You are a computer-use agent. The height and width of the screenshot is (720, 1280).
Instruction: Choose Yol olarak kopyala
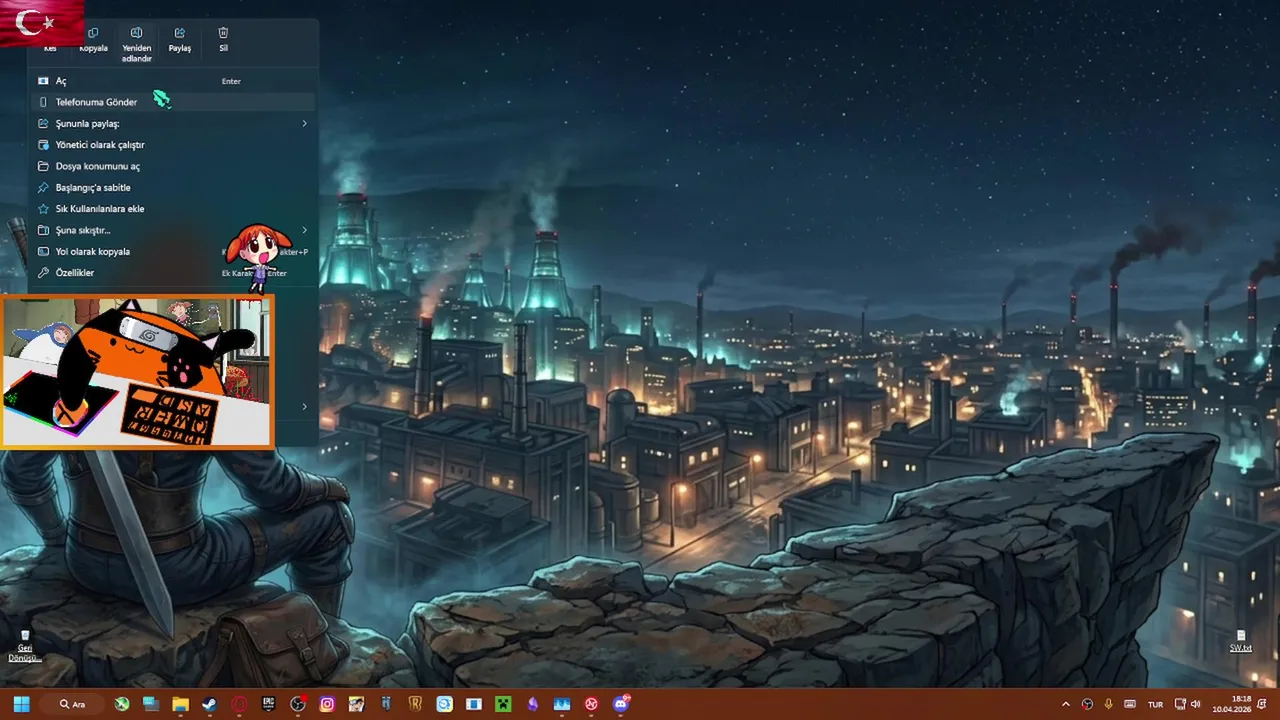[x=172, y=251]
